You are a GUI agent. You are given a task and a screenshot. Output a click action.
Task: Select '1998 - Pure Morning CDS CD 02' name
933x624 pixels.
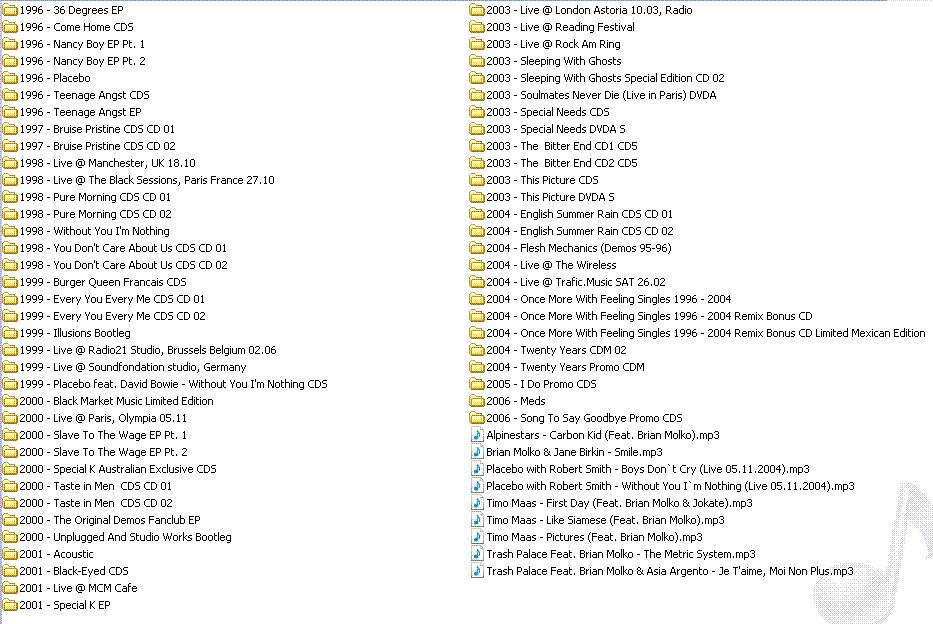point(95,214)
